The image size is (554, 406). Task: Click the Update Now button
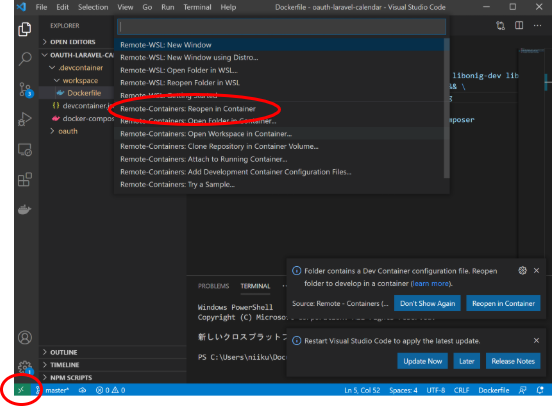coord(423,361)
